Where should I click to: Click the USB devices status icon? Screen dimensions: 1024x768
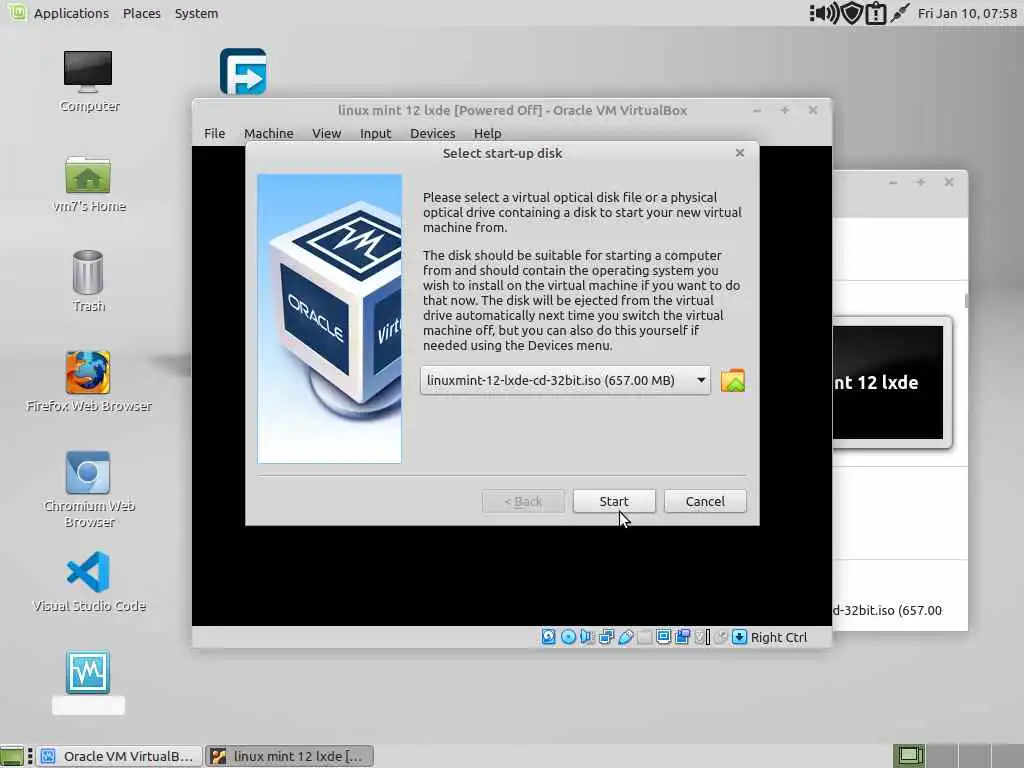click(x=626, y=637)
